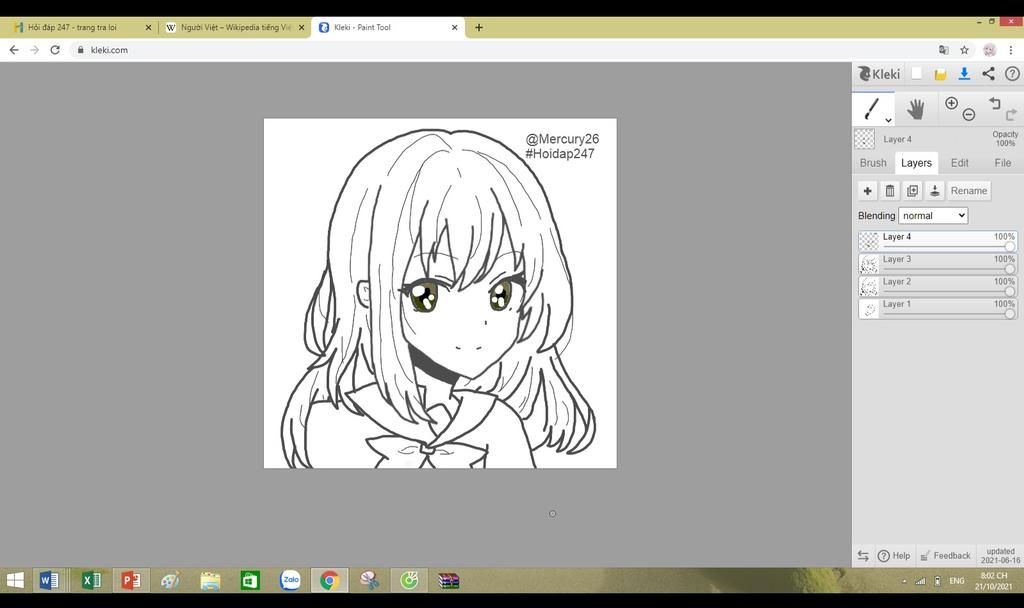
Task: Adjust the Layer 2 opacity slider handle
Action: [1010, 291]
